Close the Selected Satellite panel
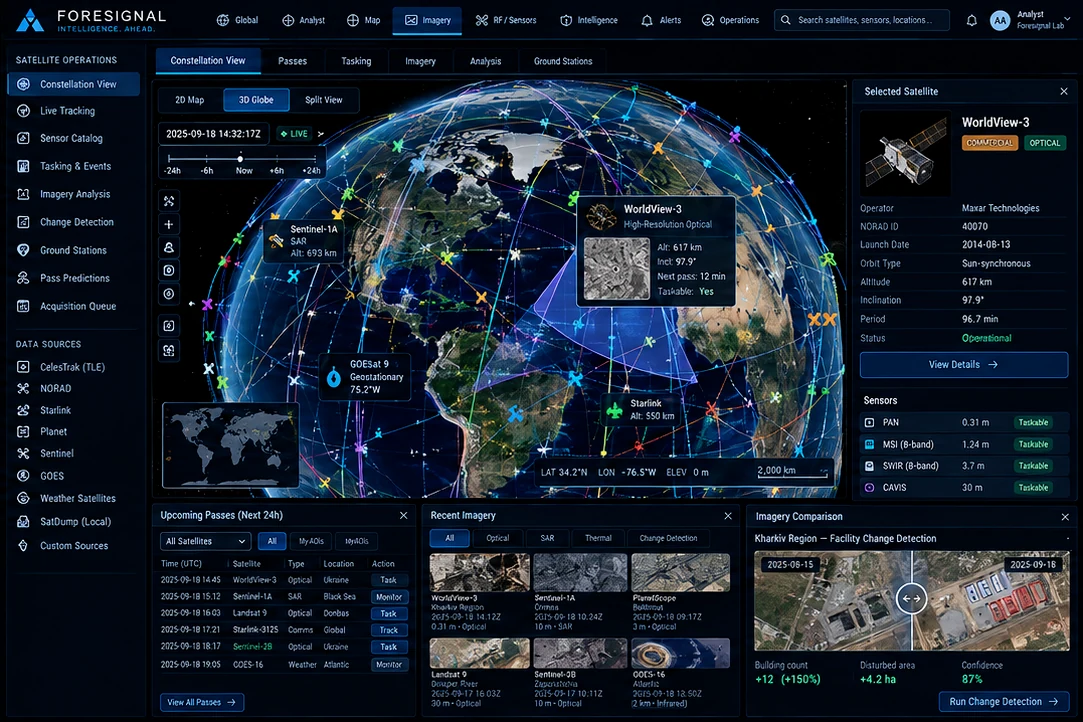The height and width of the screenshot is (722, 1083). (1064, 91)
